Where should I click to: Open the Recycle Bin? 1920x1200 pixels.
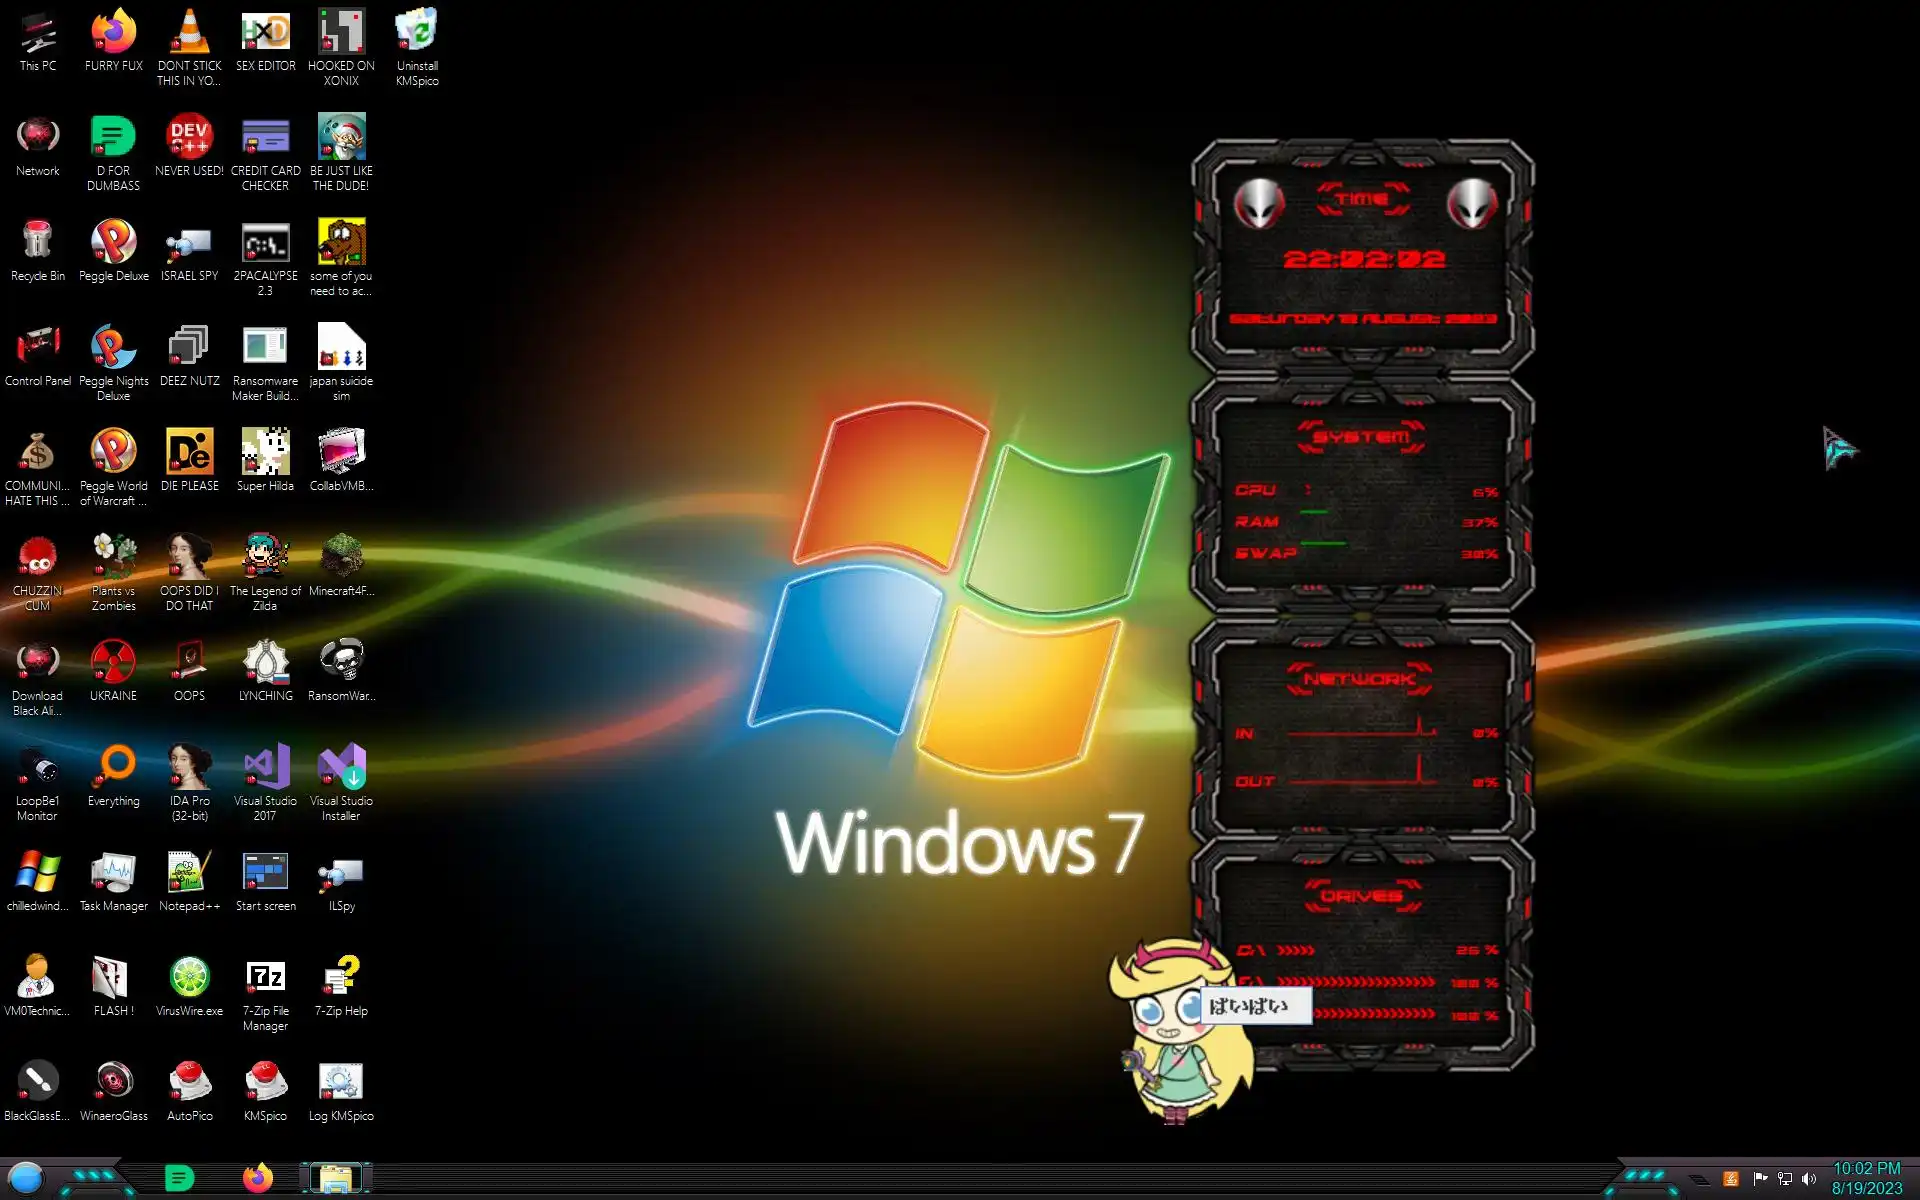pos(37,243)
